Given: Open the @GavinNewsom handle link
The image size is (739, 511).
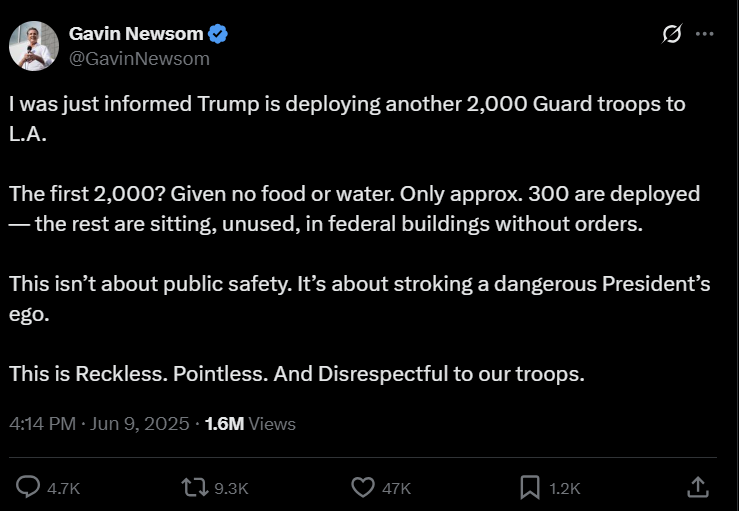Looking at the screenshot, I should 139,58.
